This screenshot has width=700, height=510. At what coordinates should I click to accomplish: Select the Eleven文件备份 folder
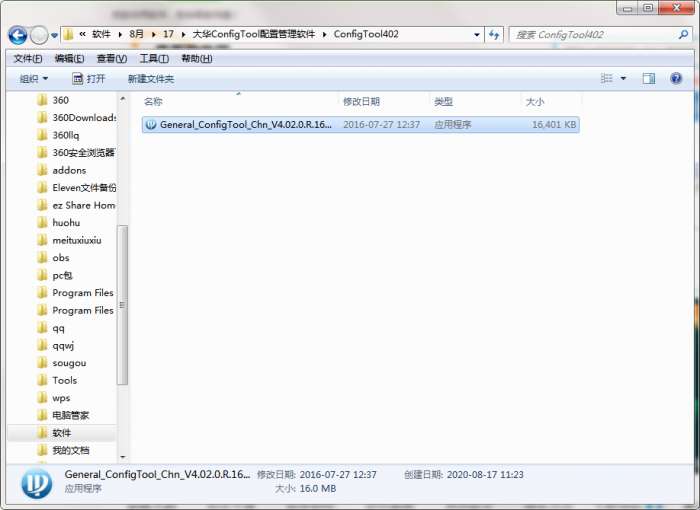click(84, 188)
